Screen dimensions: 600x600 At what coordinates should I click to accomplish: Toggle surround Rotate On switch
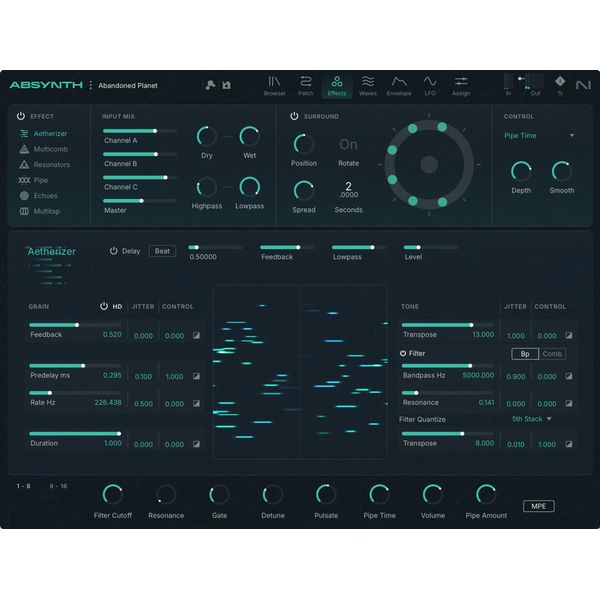[x=348, y=145]
